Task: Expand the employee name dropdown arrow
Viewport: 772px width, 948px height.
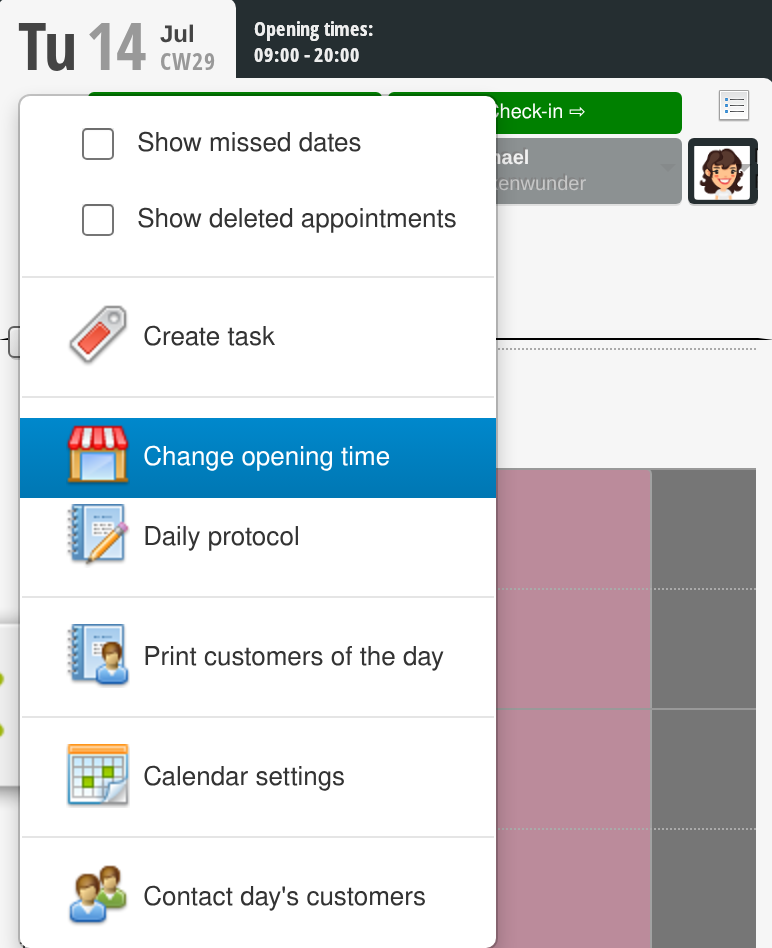Action: point(667,167)
